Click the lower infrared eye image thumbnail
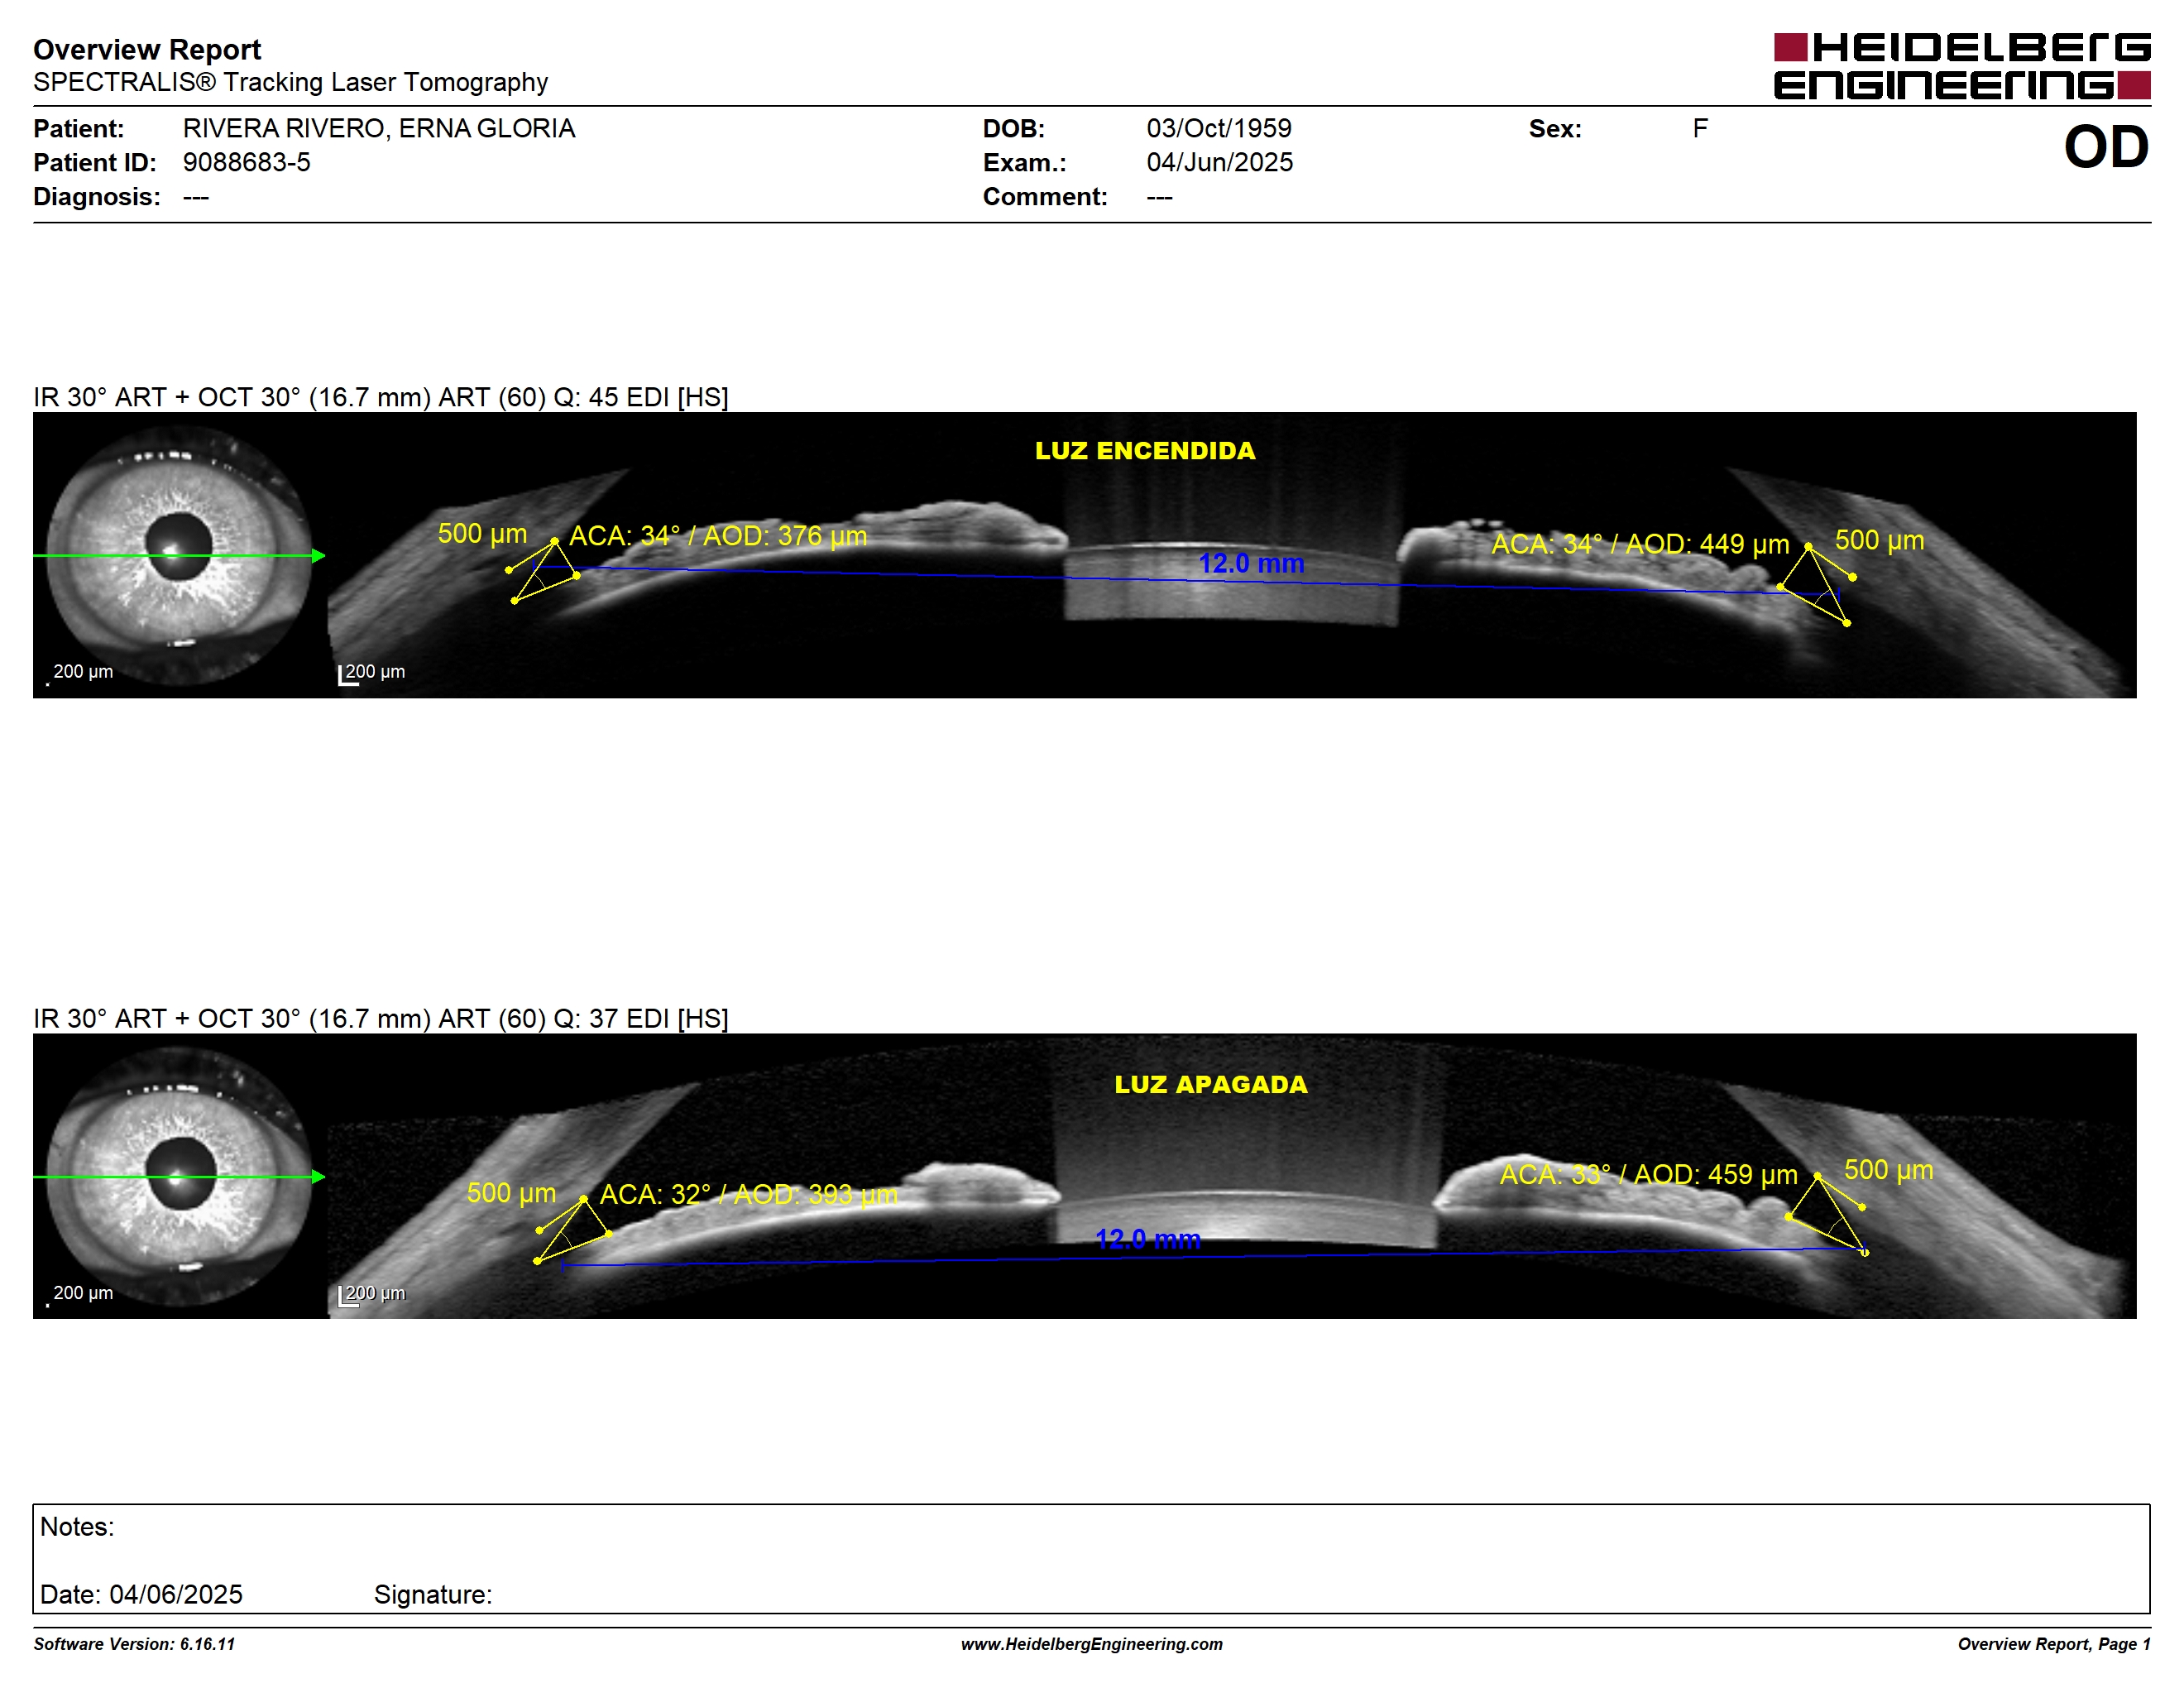Image resolution: width=2184 pixels, height=1688 pixels. pos(180,1176)
